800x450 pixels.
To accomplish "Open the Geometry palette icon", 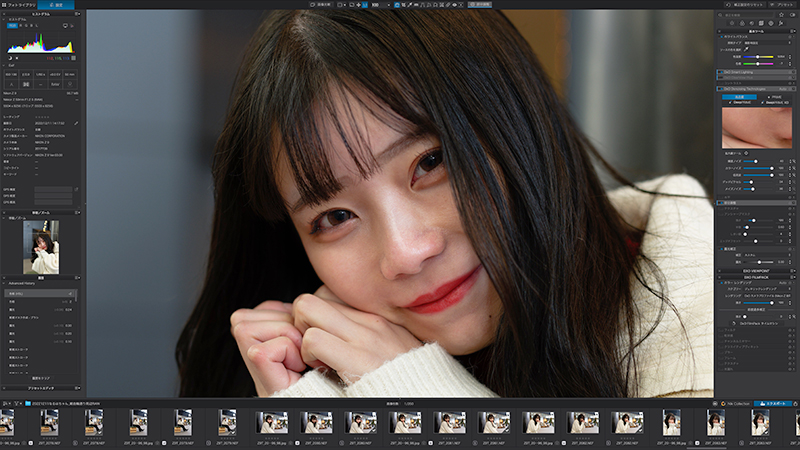I will 761,23.
